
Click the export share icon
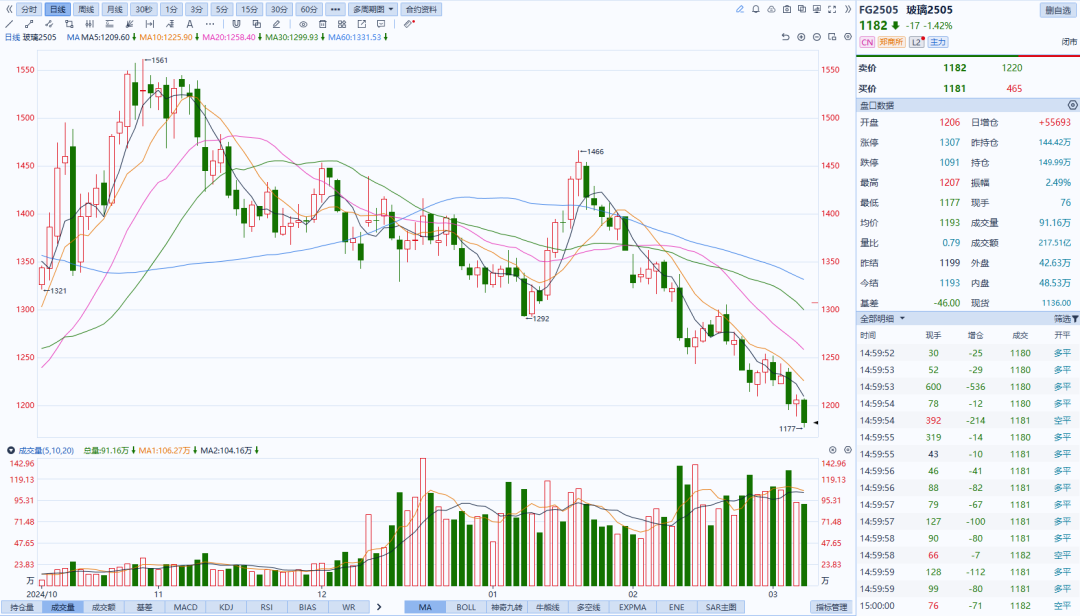click(x=362, y=24)
